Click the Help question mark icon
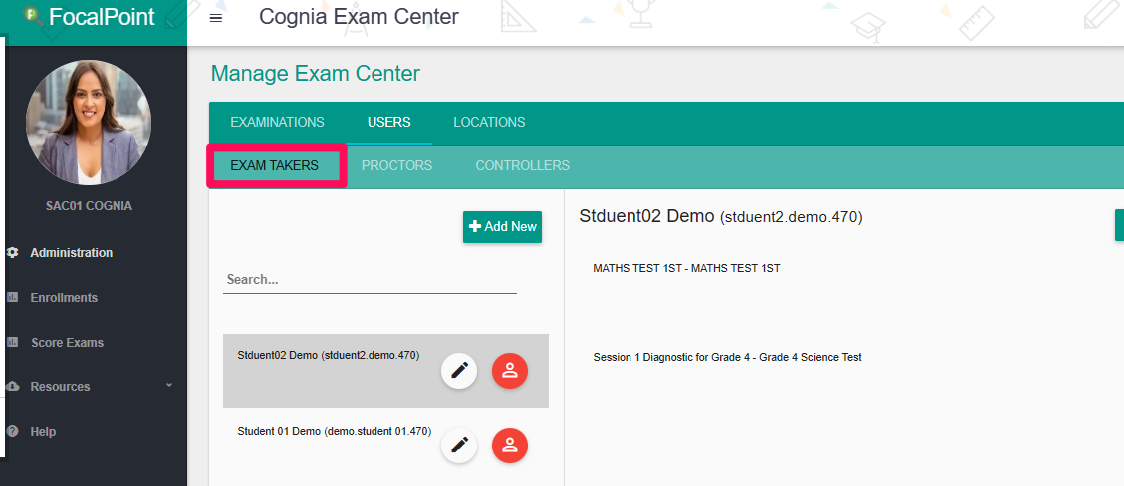1124x486 pixels. pyautogui.click(x=12, y=432)
